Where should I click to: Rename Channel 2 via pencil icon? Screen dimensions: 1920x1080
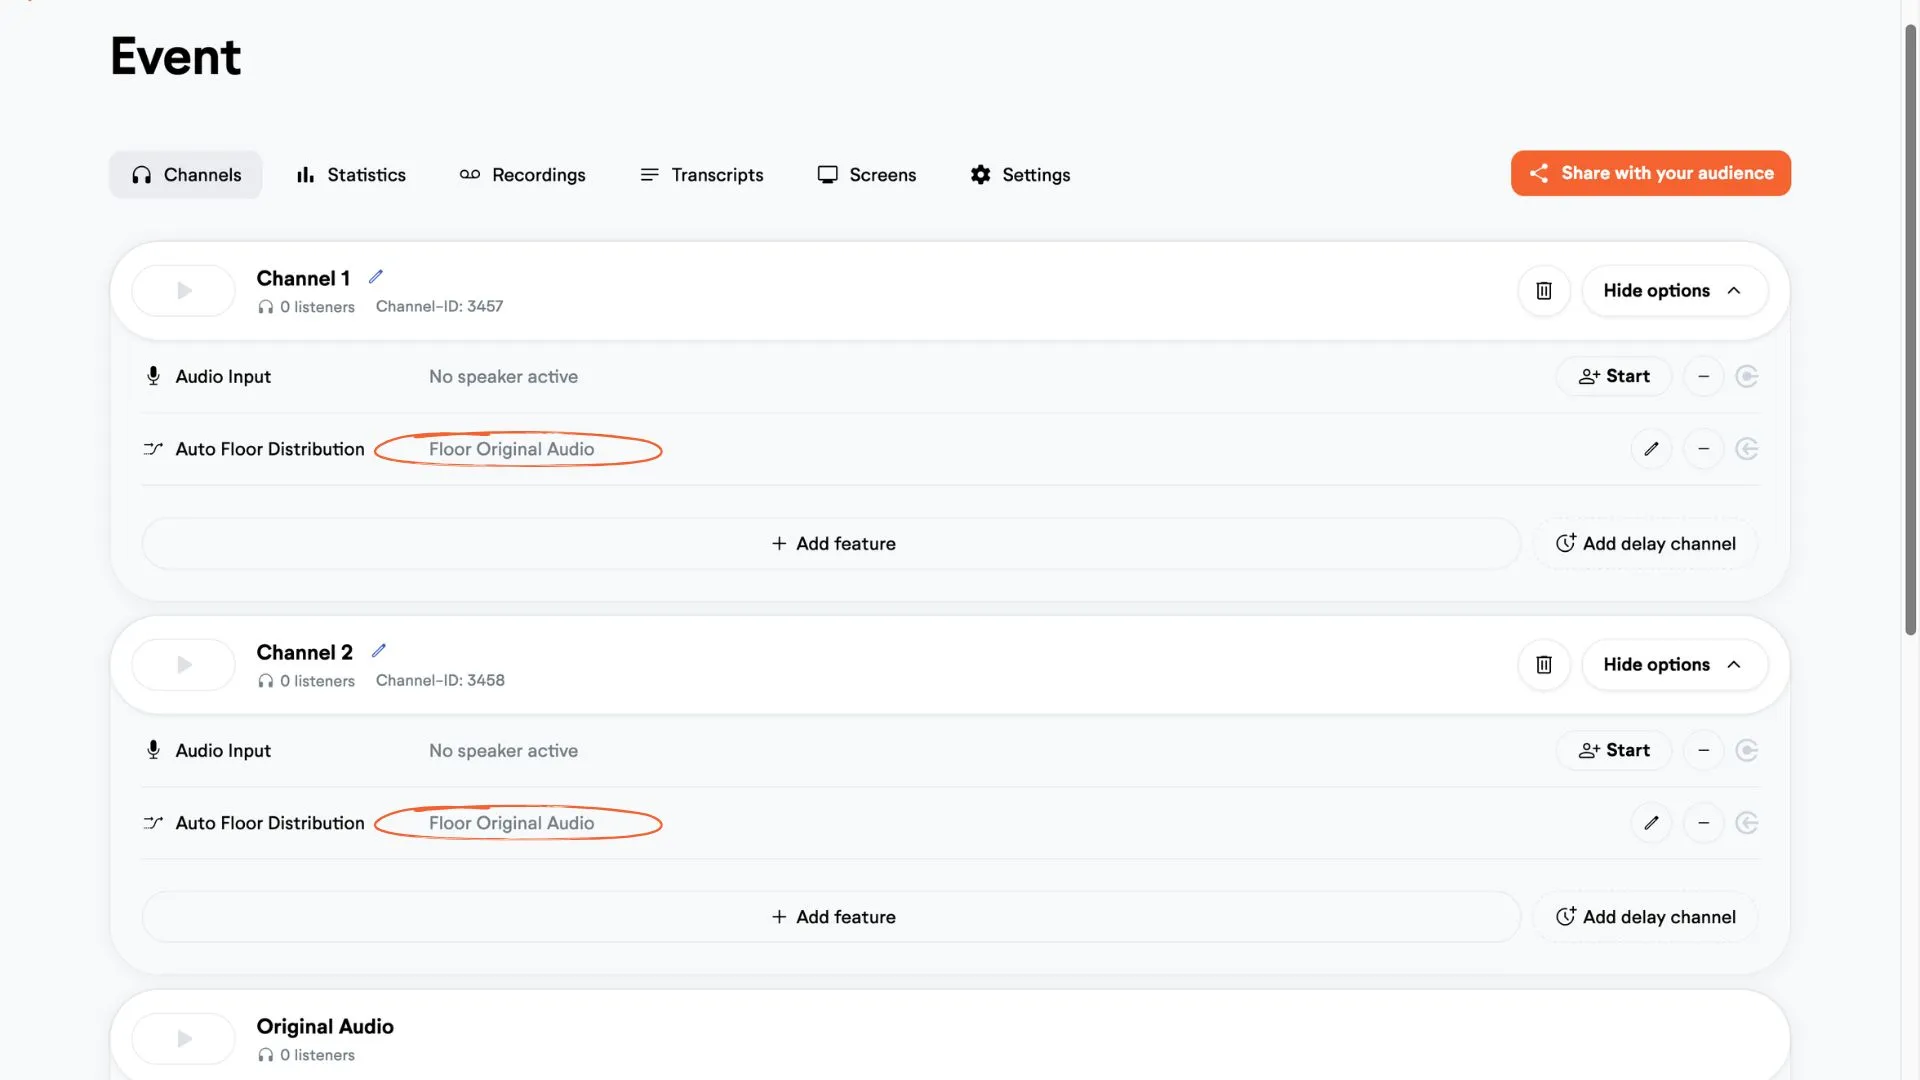(x=379, y=651)
